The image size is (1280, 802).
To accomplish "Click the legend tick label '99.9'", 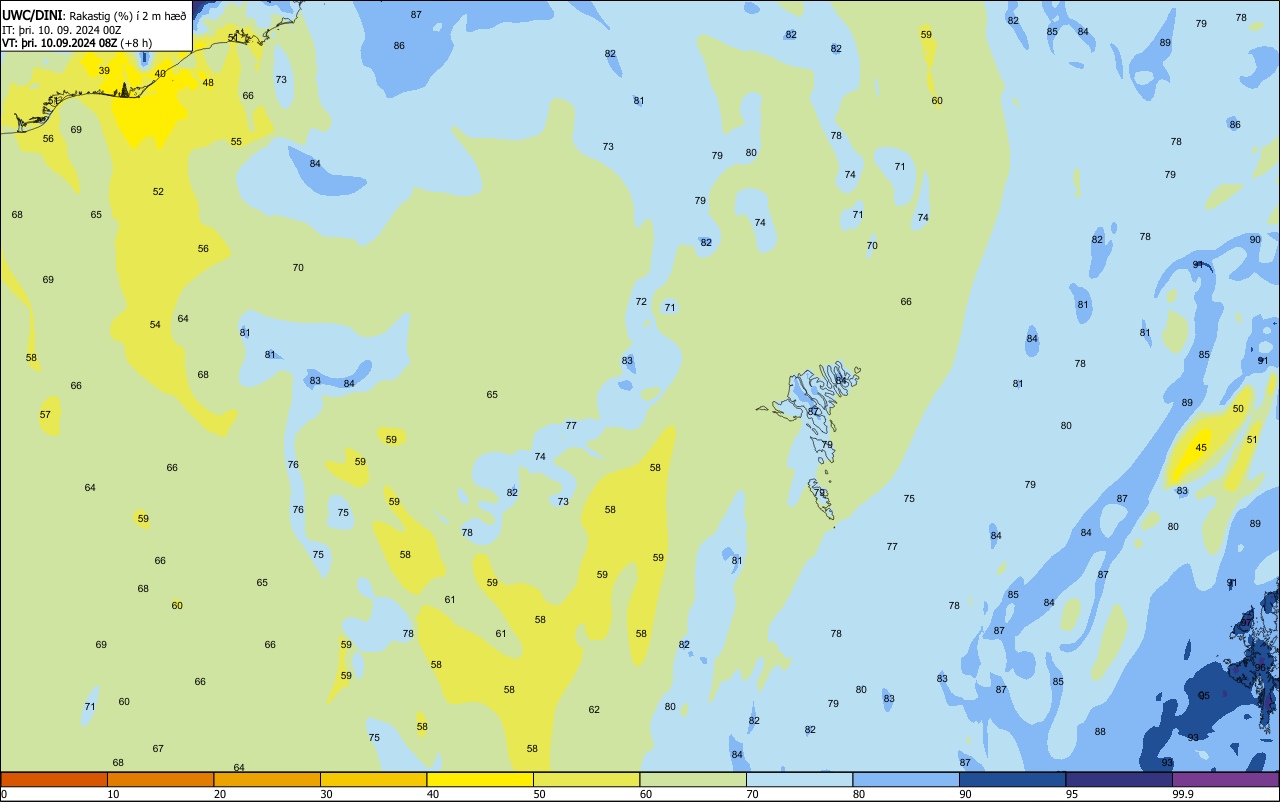I will pos(1183,794).
